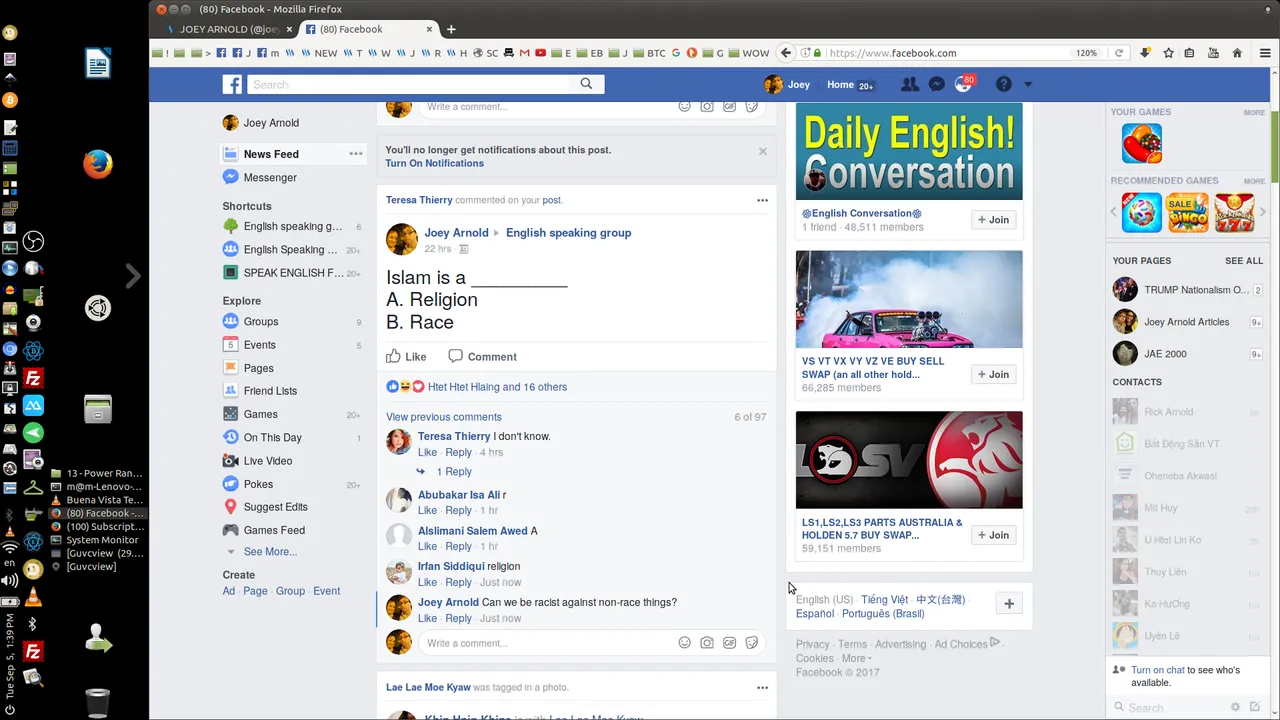Screen dimensions: 1280x720
Task: Click the Firefox URL address bar
Action: click(x=945, y=53)
